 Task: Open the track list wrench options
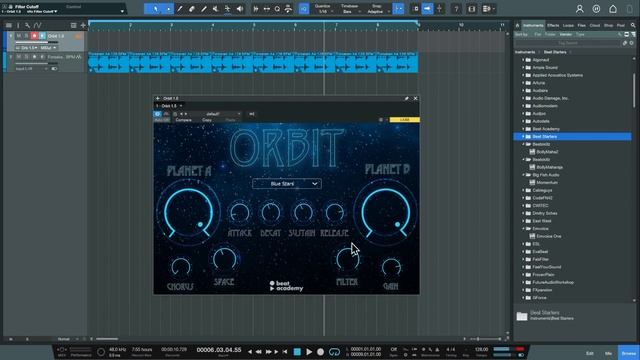coord(27,25)
